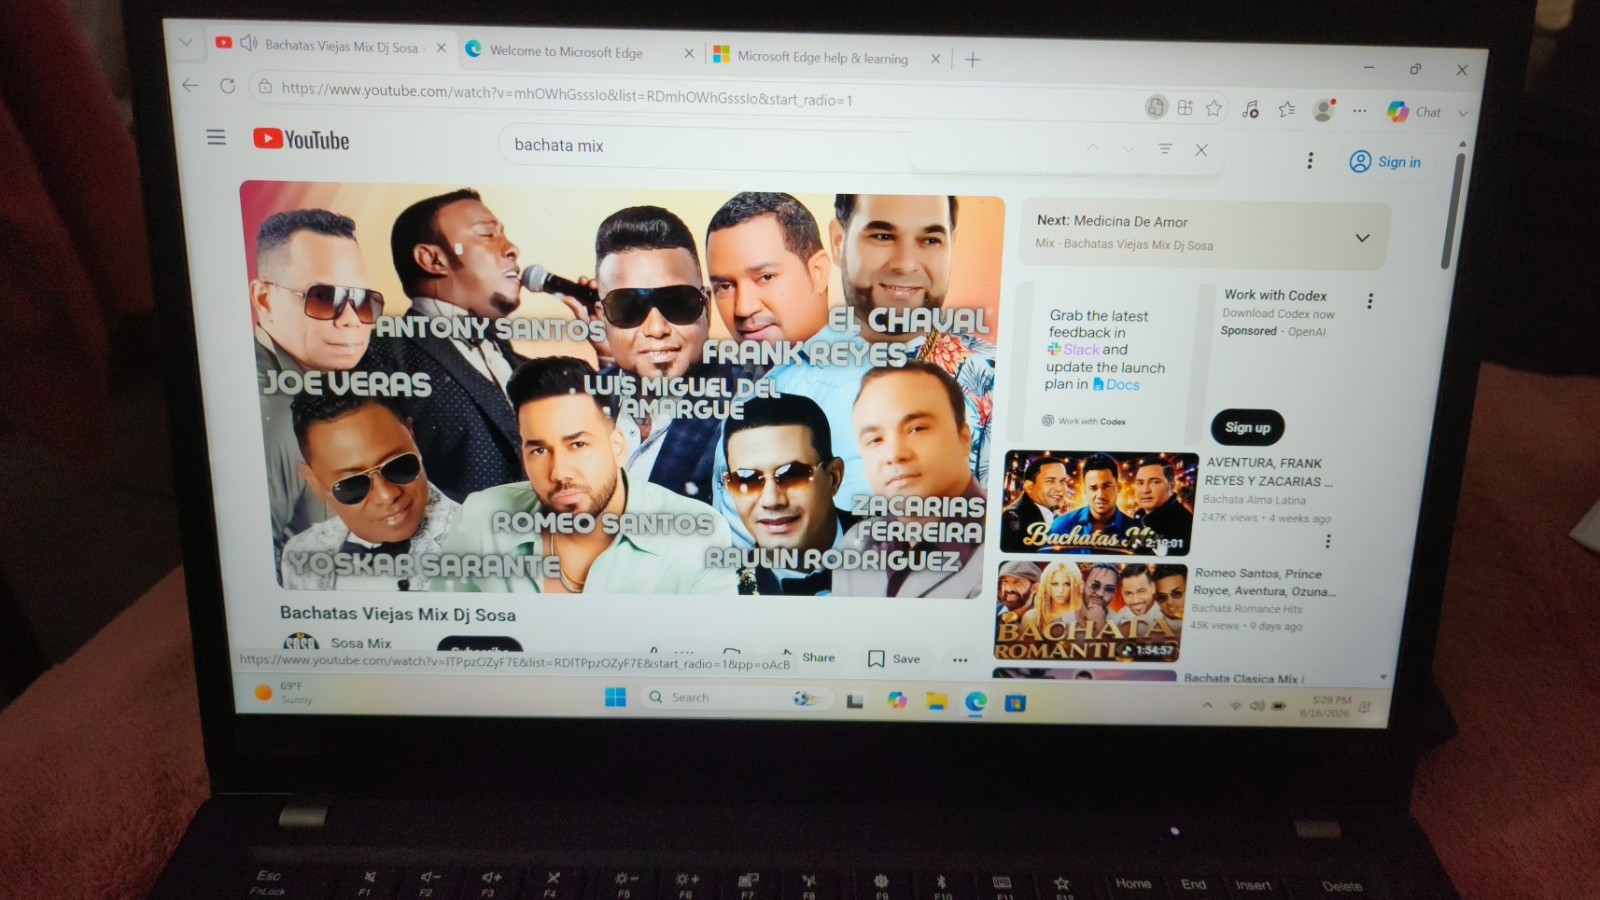
Task: Launch Copilot from the taskbar
Action: (x=897, y=700)
